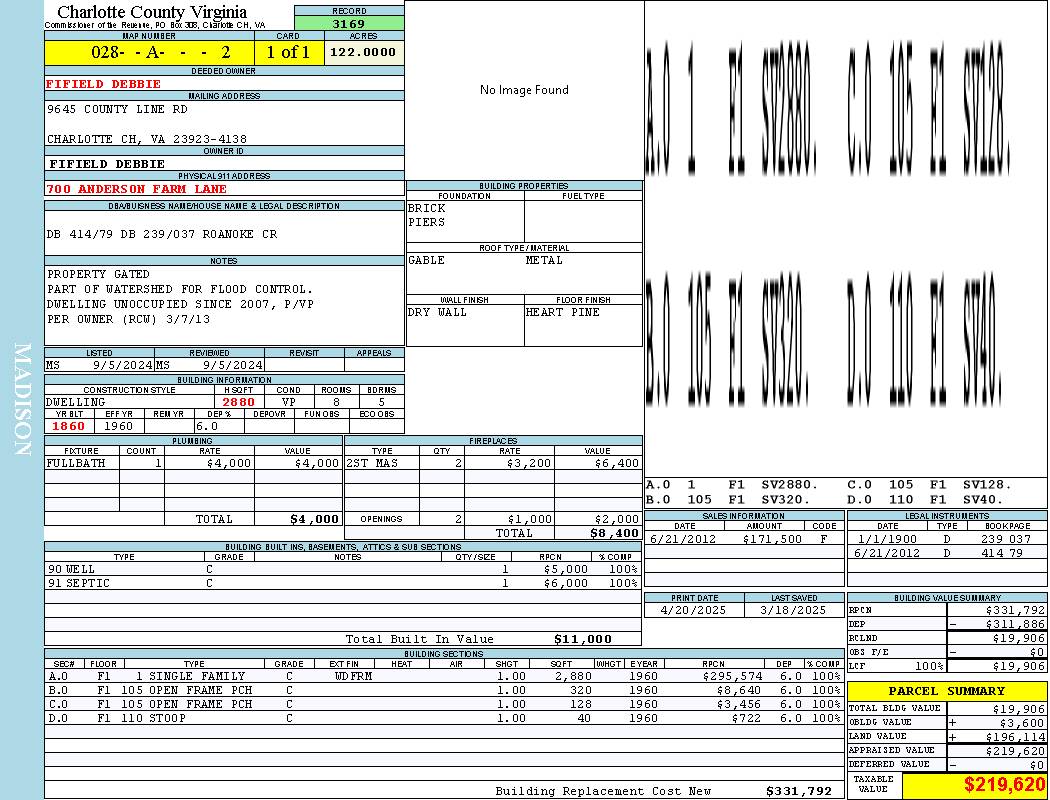Click the FULLBATH plumbing fixture row
The width and height of the screenshot is (1050, 800).
click(x=193, y=463)
